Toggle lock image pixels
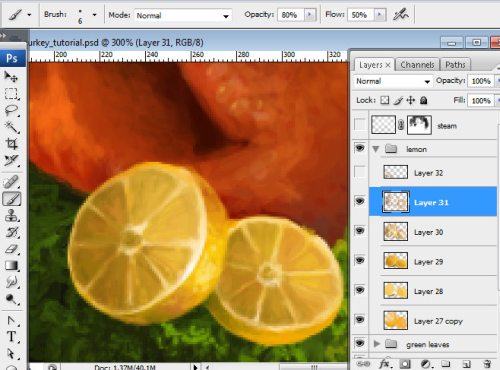Screen dimensions: 500x370 click(398, 100)
